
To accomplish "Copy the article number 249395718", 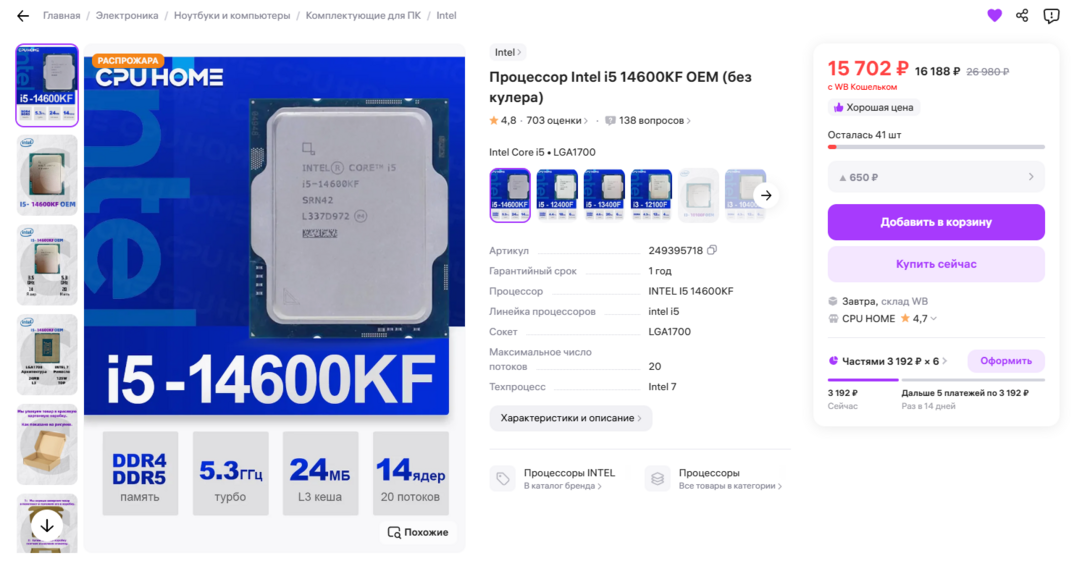I will click(712, 250).
